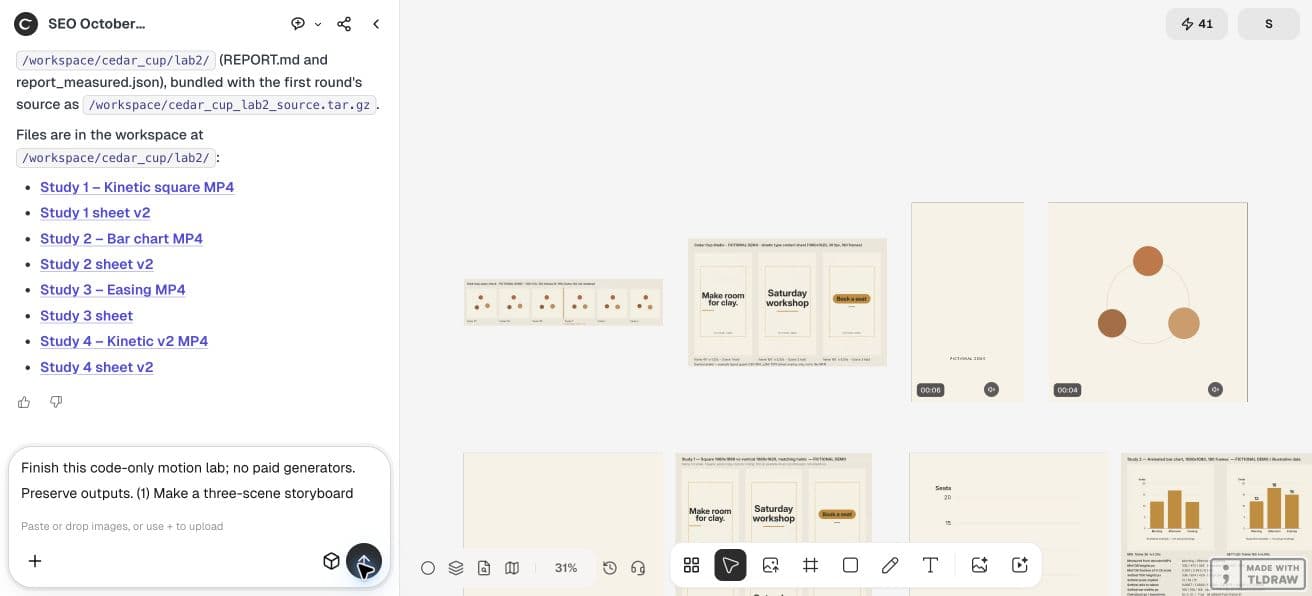
Task: Select the blank beige canvas thumbnail in bottom row
Action: [x=563, y=524]
